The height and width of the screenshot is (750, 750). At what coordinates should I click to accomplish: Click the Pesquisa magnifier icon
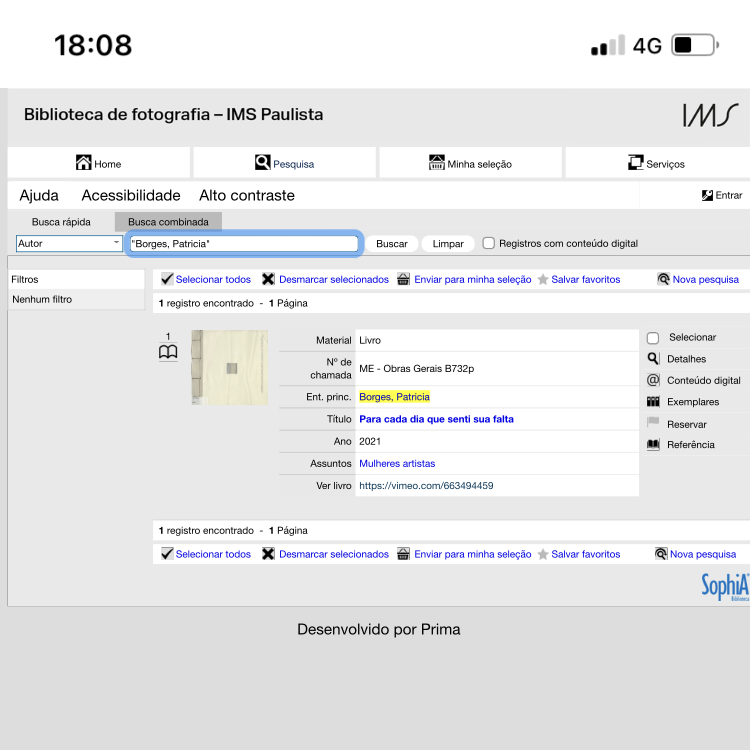tap(263, 163)
